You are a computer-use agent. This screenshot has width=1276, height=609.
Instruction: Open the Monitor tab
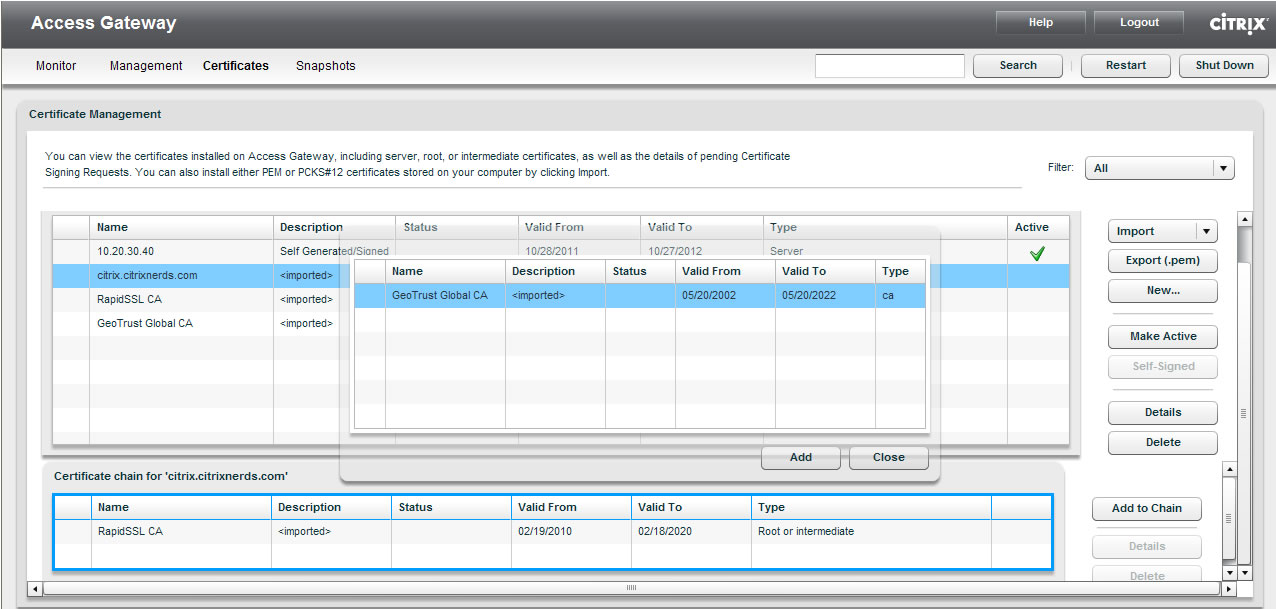[x=56, y=66]
